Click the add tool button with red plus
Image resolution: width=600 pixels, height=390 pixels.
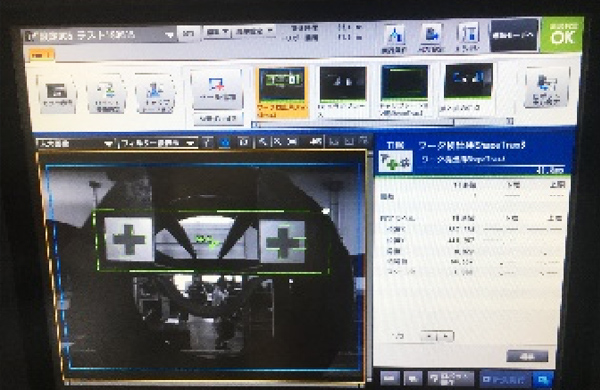(217, 89)
